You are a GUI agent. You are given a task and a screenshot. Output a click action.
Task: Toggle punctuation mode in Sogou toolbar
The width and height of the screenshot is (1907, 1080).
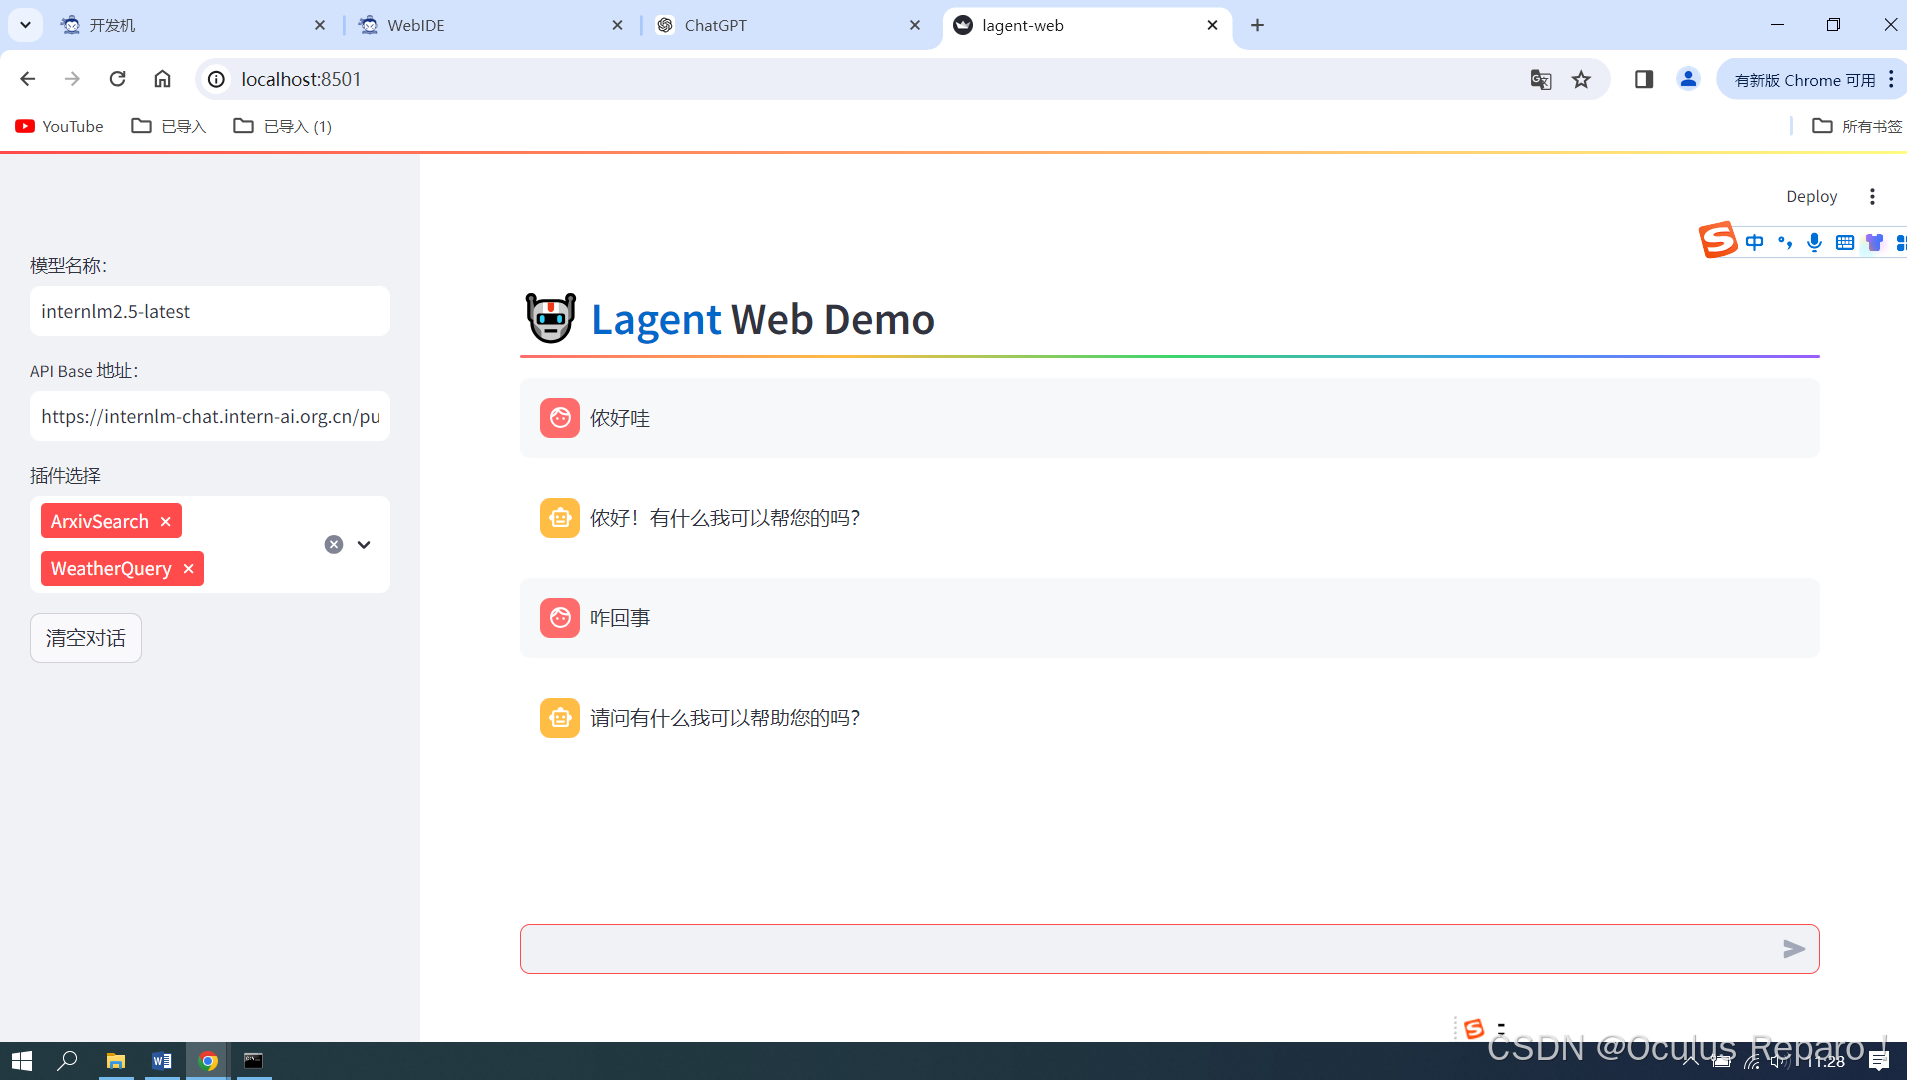click(1786, 242)
